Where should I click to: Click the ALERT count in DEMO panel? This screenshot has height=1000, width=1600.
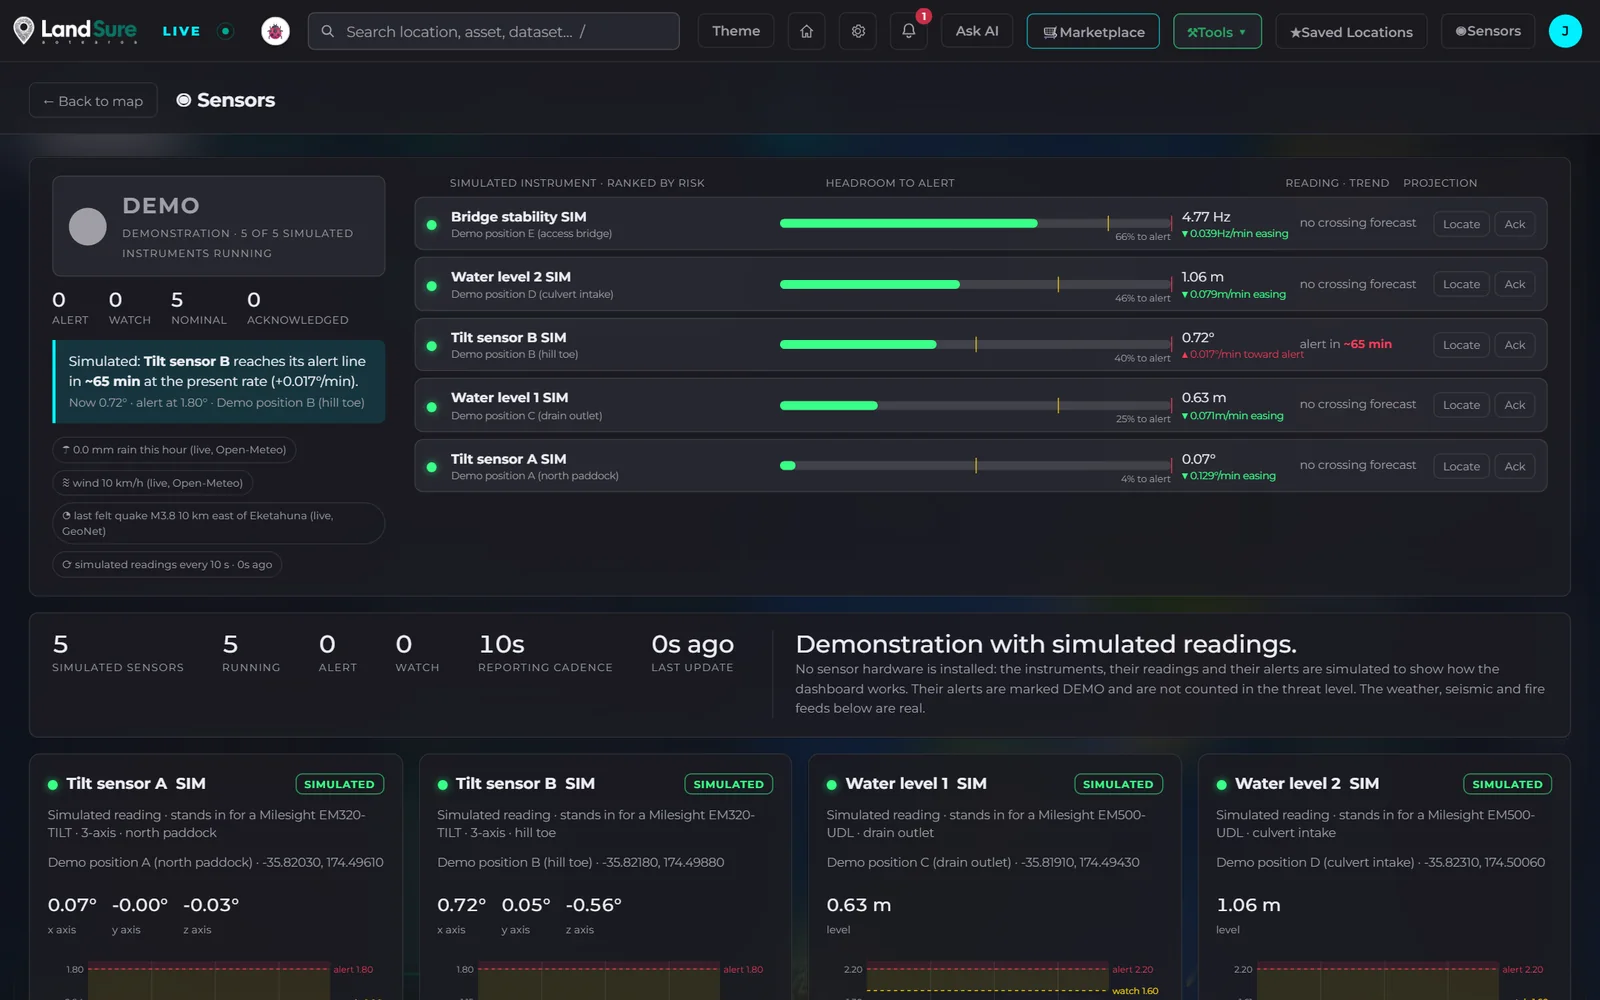point(70,307)
